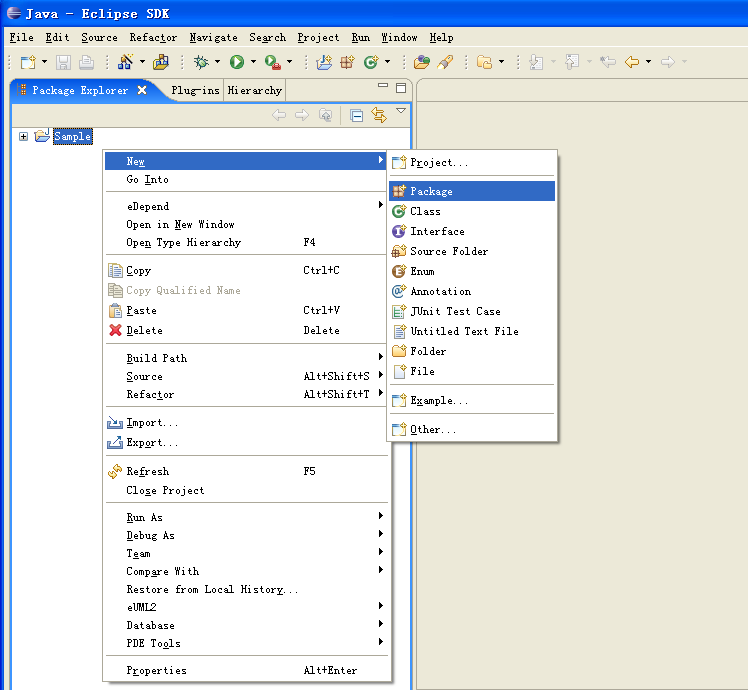The image size is (748, 690).
Task: Open the Run As submenu
Action: (245, 517)
